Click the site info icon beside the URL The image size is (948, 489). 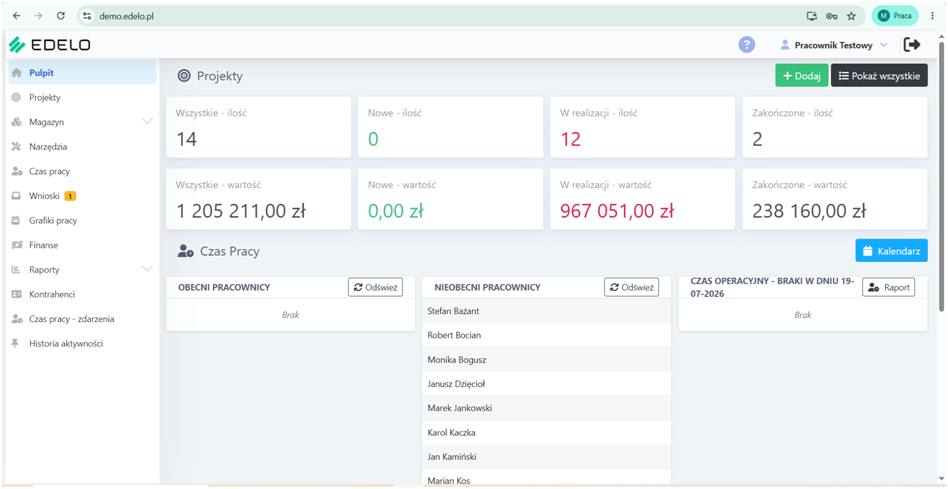point(87,16)
